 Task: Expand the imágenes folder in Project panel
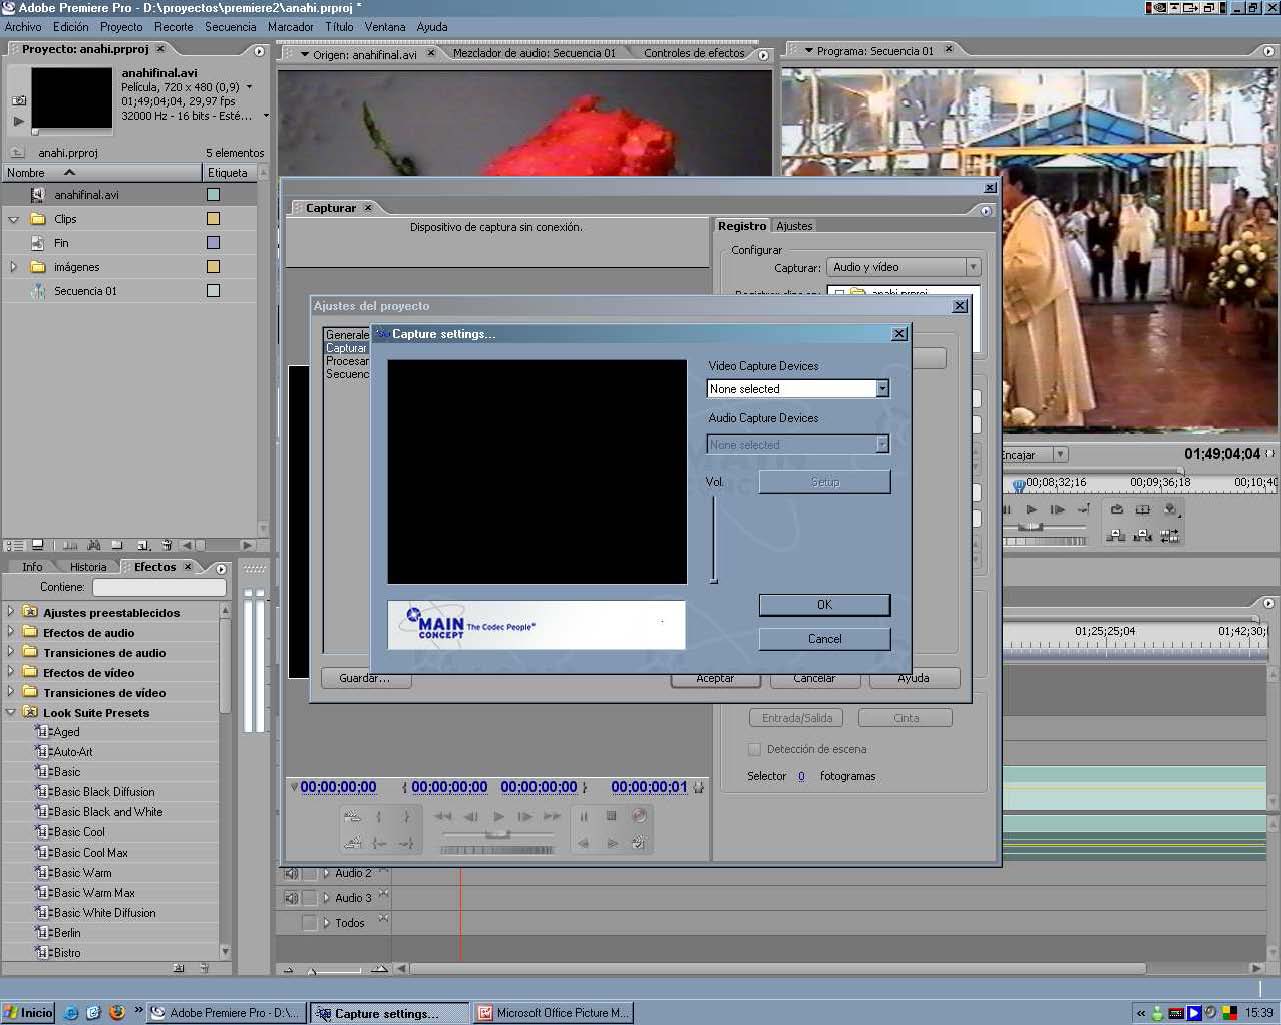(x=13, y=267)
